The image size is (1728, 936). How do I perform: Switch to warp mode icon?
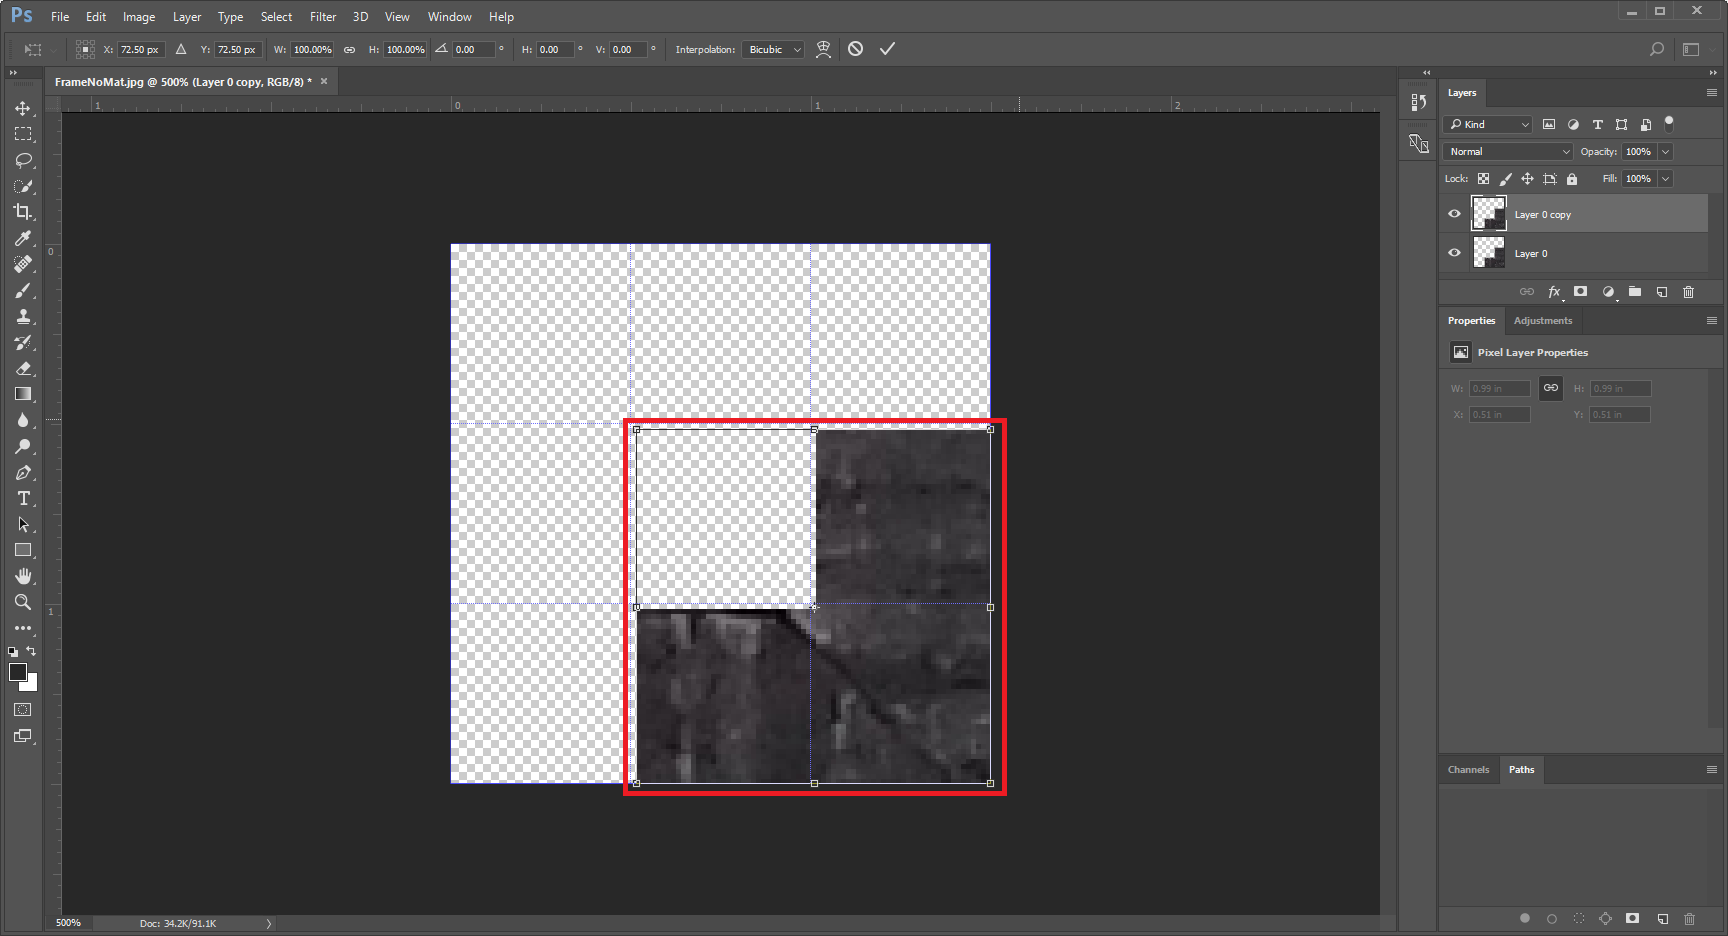(x=823, y=49)
